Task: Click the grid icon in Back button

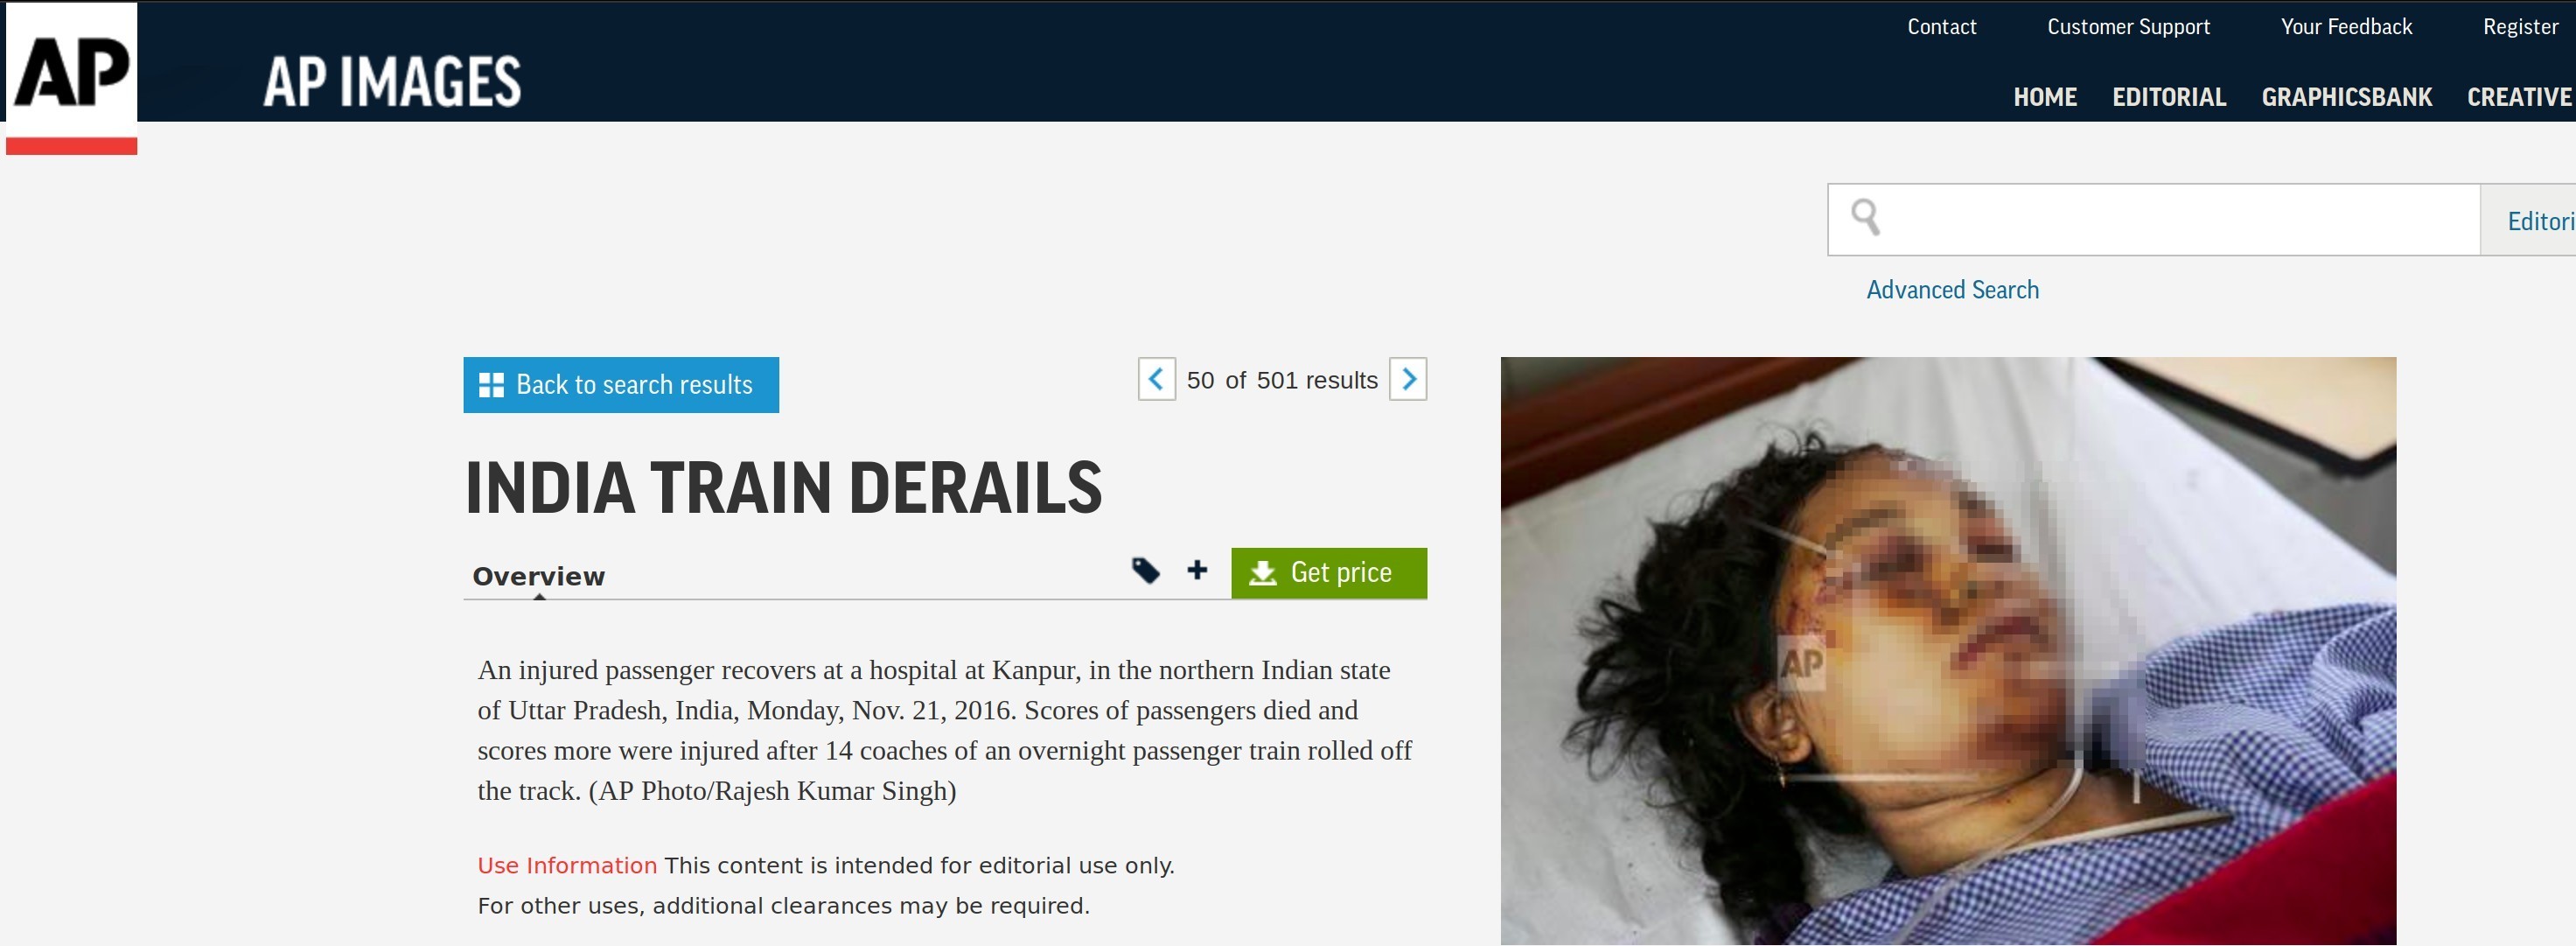Action: point(491,385)
